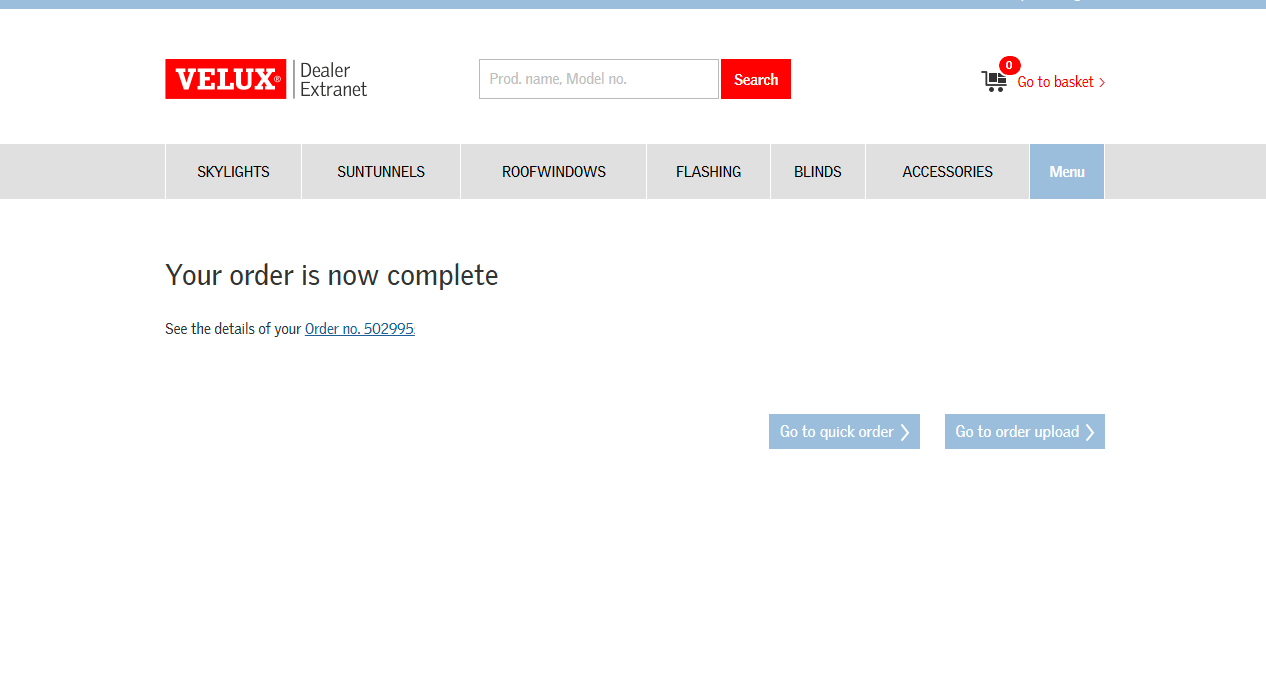Screen dimensions: 1266x699
Task: Click the shopping cart icon
Action: click(993, 82)
